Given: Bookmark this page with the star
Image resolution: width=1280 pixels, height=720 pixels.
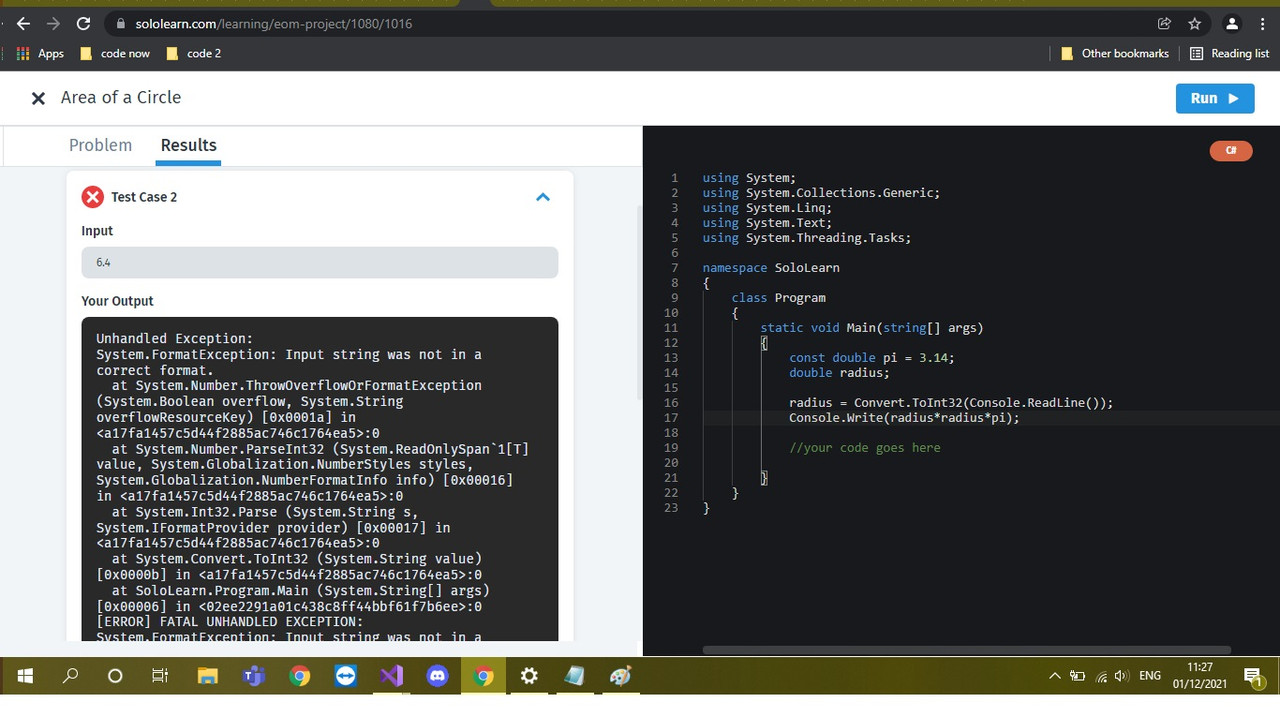Looking at the screenshot, I should point(1194,23).
